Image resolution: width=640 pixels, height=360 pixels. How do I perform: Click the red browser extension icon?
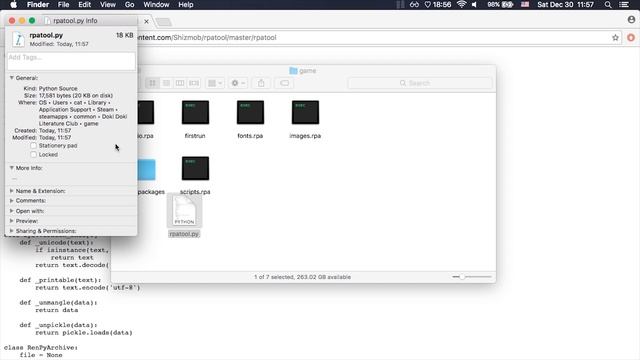pos(631,38)
